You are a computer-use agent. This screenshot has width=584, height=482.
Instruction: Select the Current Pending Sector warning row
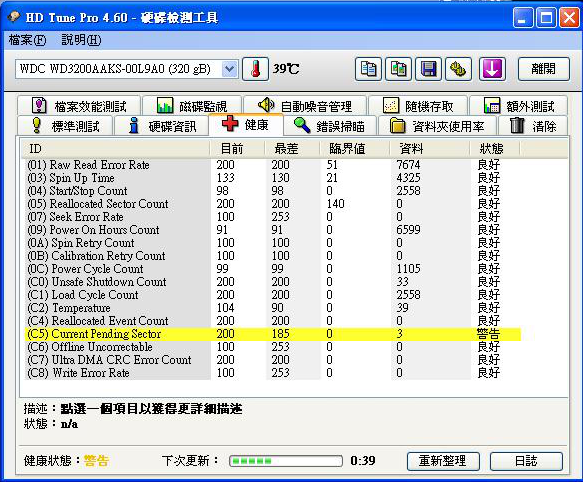point(273,334)
